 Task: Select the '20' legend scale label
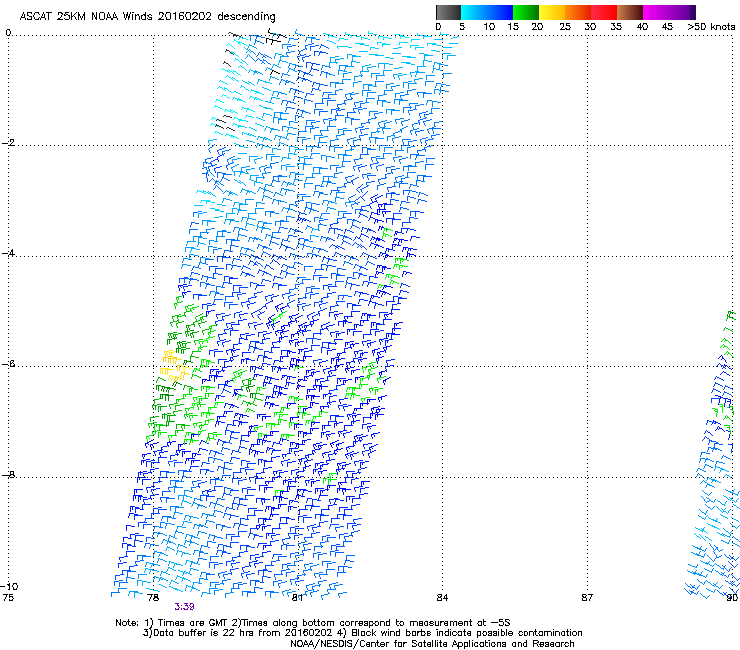[x=537, y=27]
